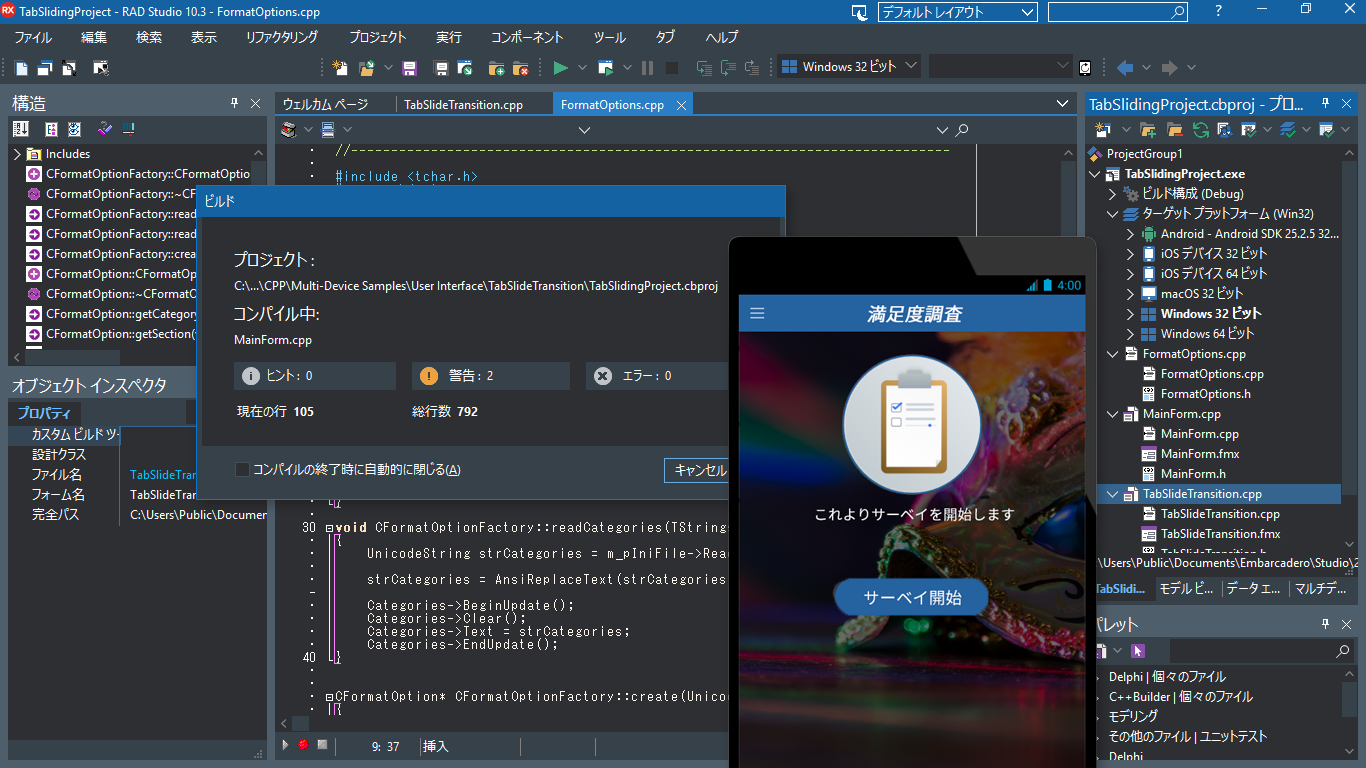
Task: Click Add File to Project icon
Action: pos(496,68)
